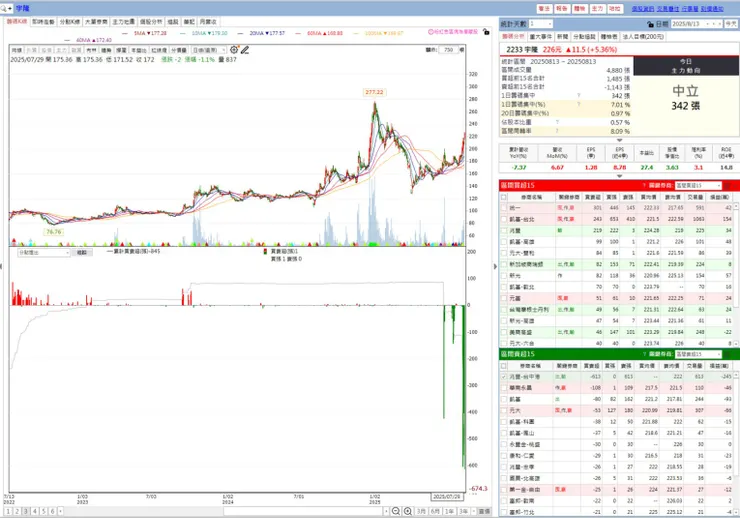The height and width of the screenshot is (518, 740).
Task: Open the 法人目標(200元) tab
Action: (x=643, y=36)
